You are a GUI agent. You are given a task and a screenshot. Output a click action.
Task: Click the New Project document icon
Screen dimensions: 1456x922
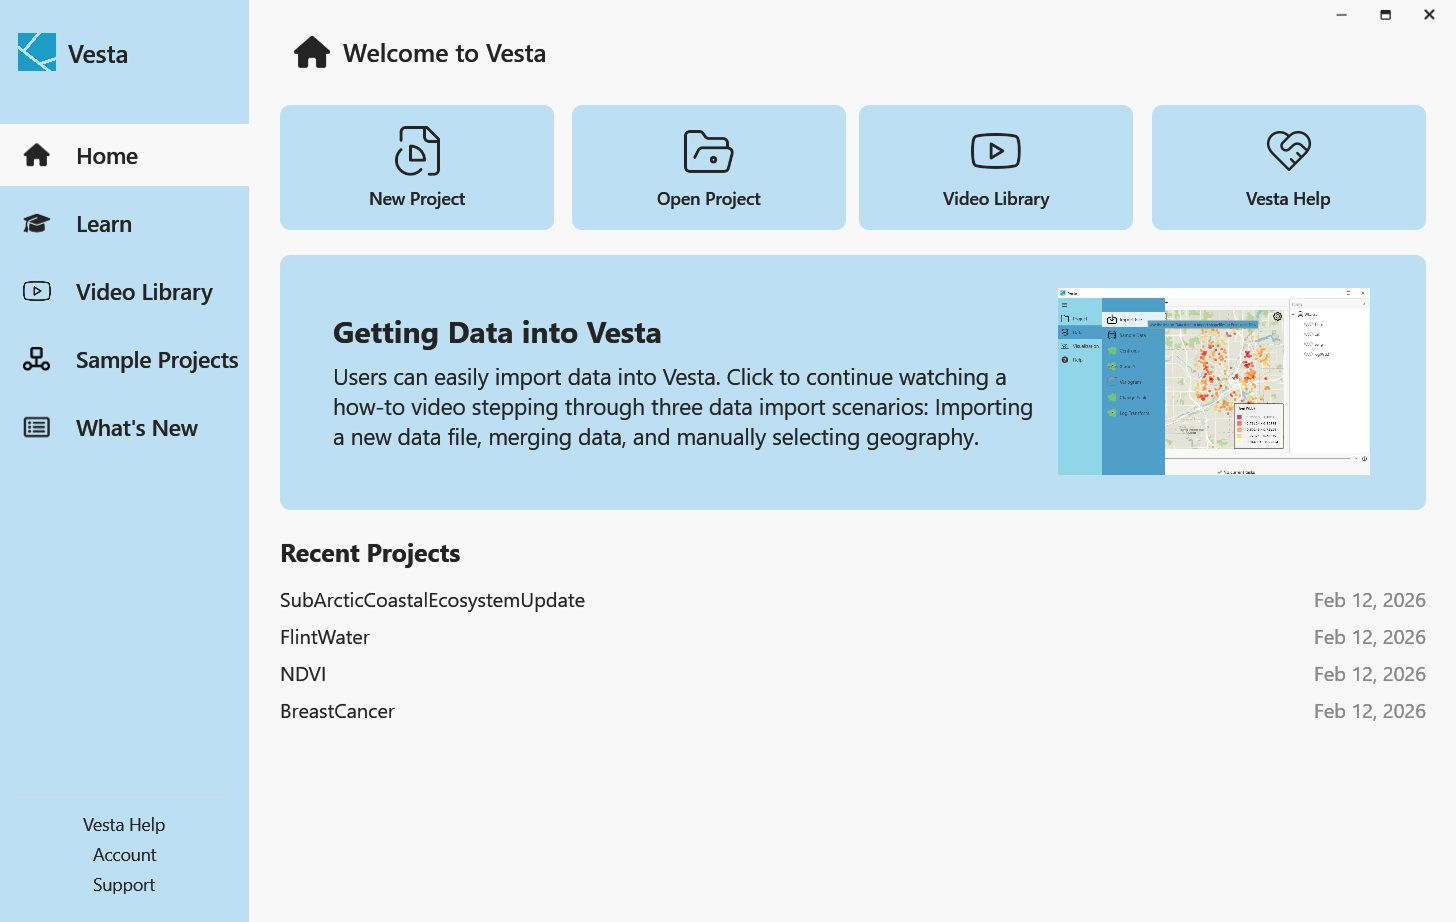coord(417,151)
